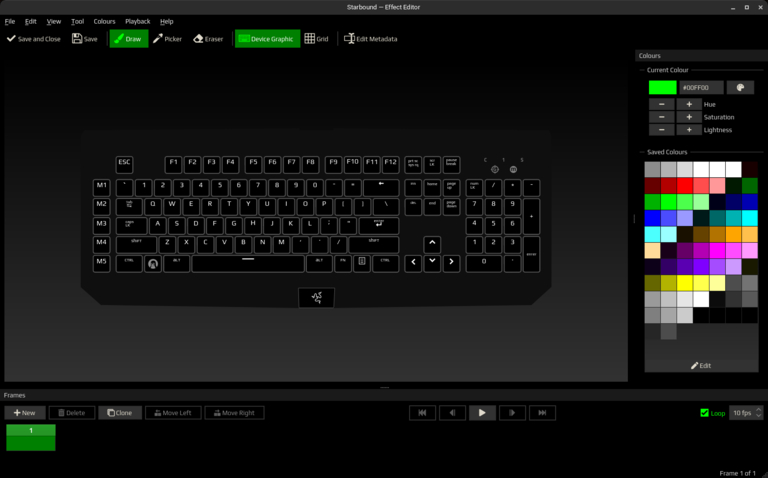Click the Move Right button
This screenshot has height=478, width=768.
click(x=234, y=413)
